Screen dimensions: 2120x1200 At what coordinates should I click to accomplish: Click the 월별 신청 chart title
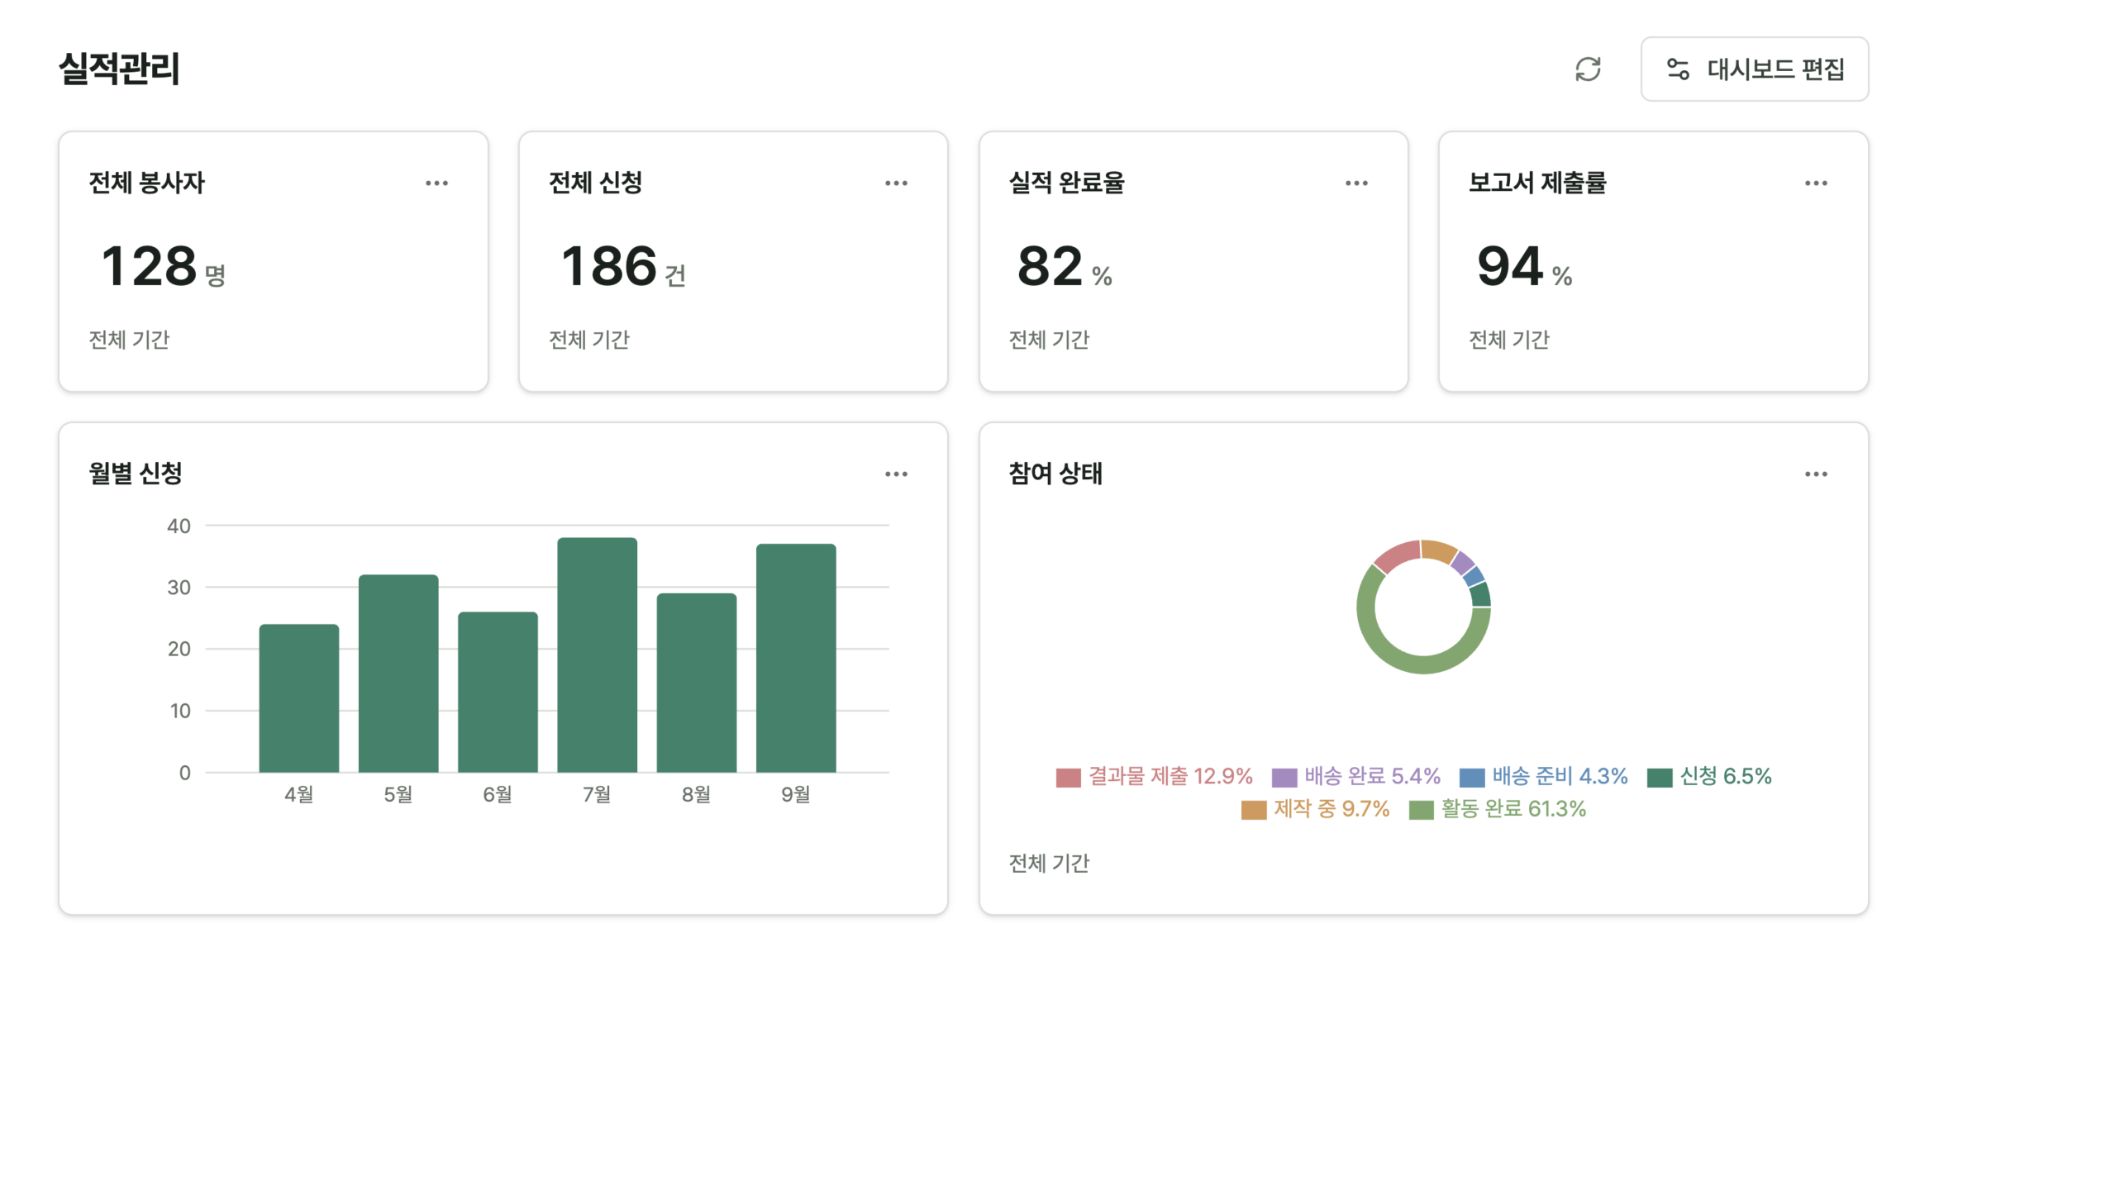point(135,474)
